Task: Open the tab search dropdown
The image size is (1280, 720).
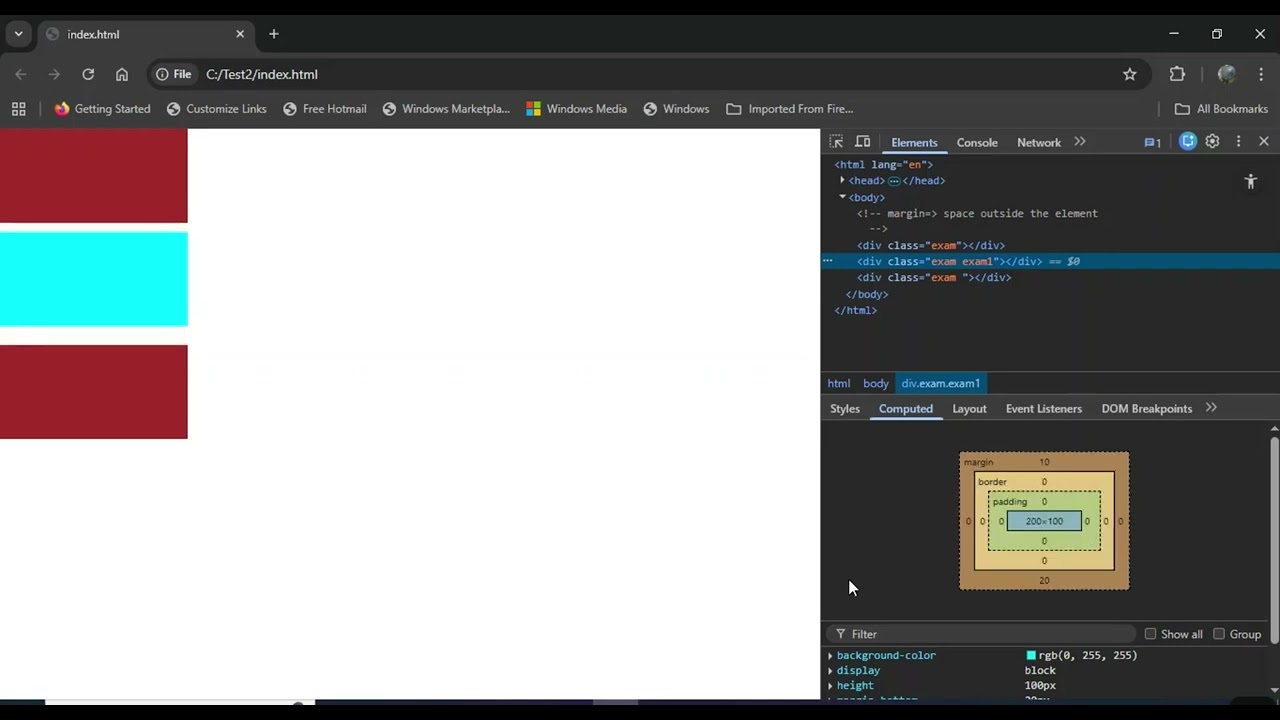Action: click(18, 34)
